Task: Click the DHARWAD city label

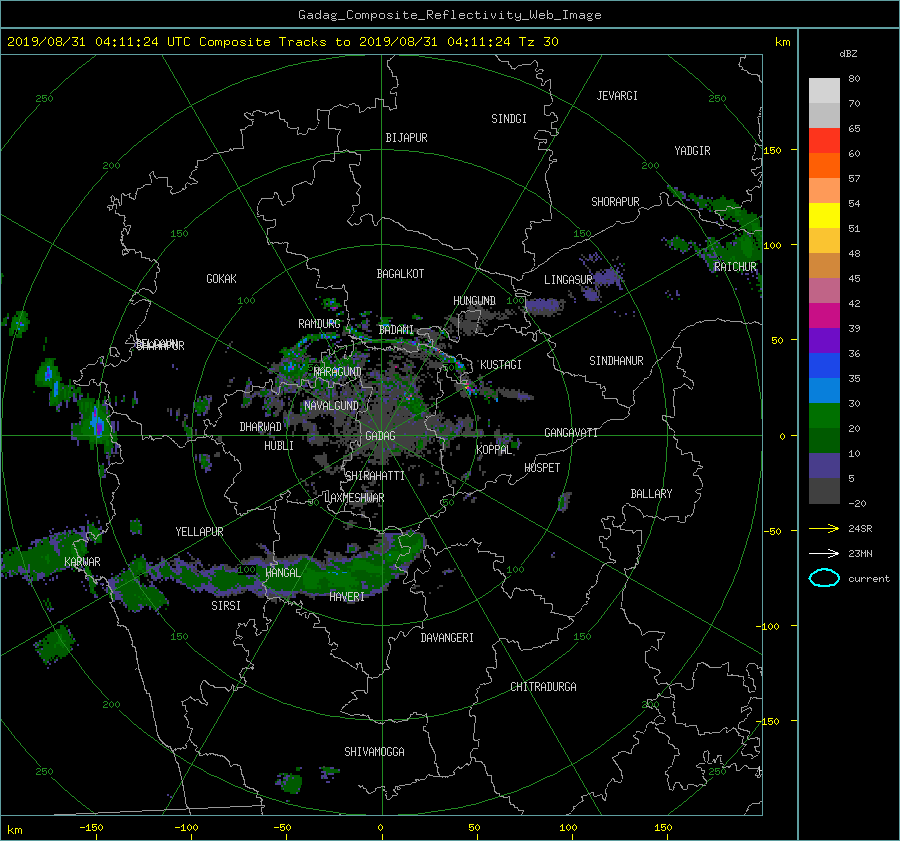Action: coord(260,427)
